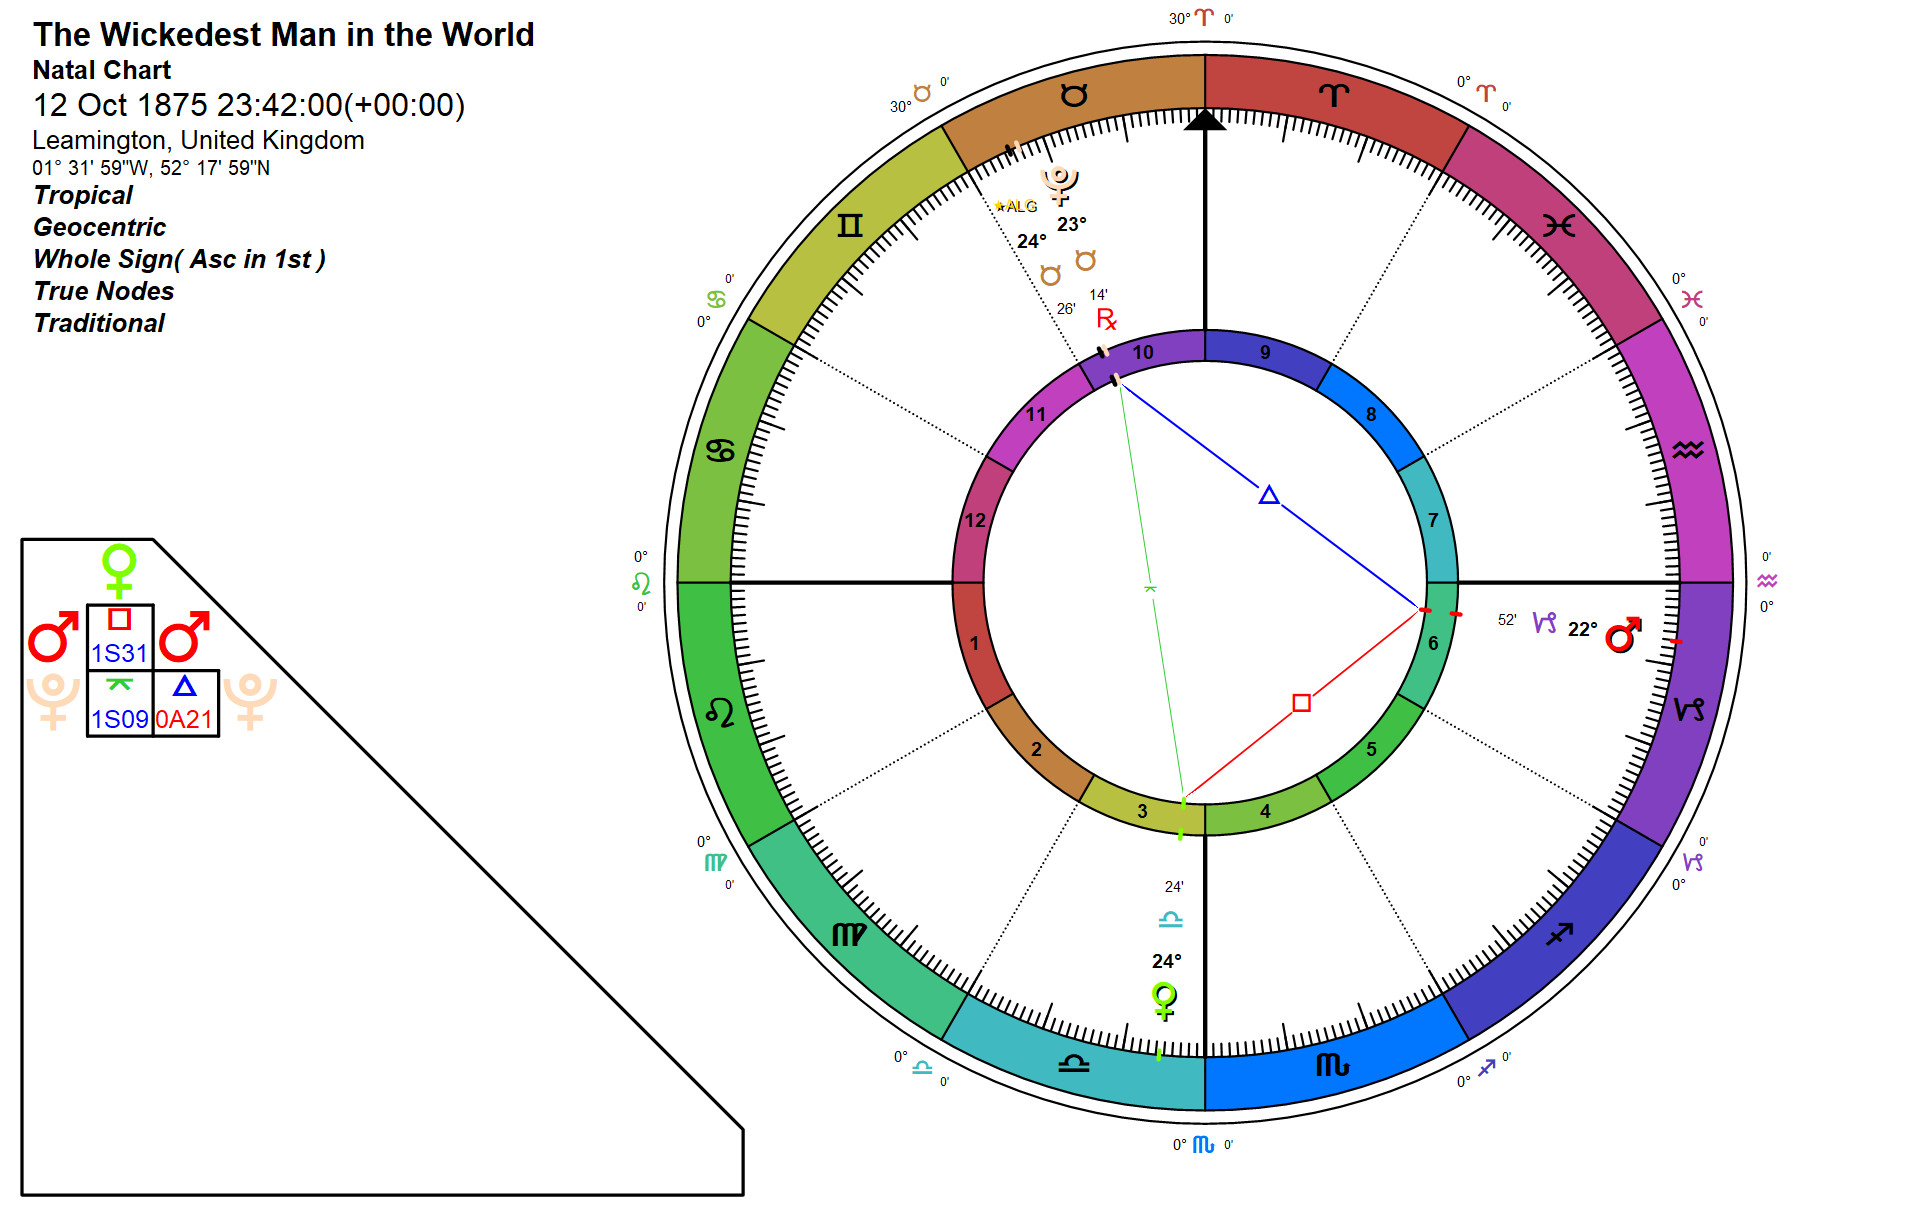Click house 1 segment on inner ring
Viewport: 1920px width, 1228px height.
coord(974,643)
